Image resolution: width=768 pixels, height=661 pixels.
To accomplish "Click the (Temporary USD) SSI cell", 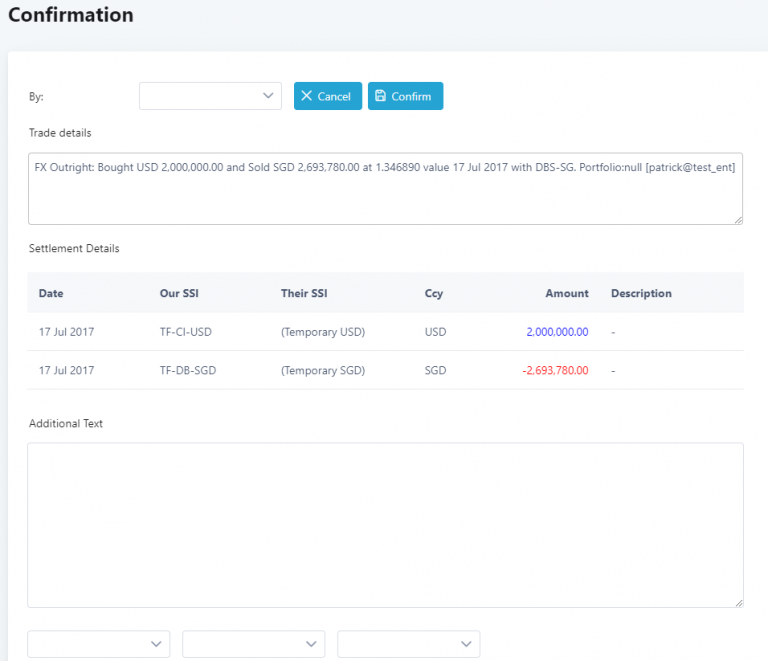I will click(323, 332).
